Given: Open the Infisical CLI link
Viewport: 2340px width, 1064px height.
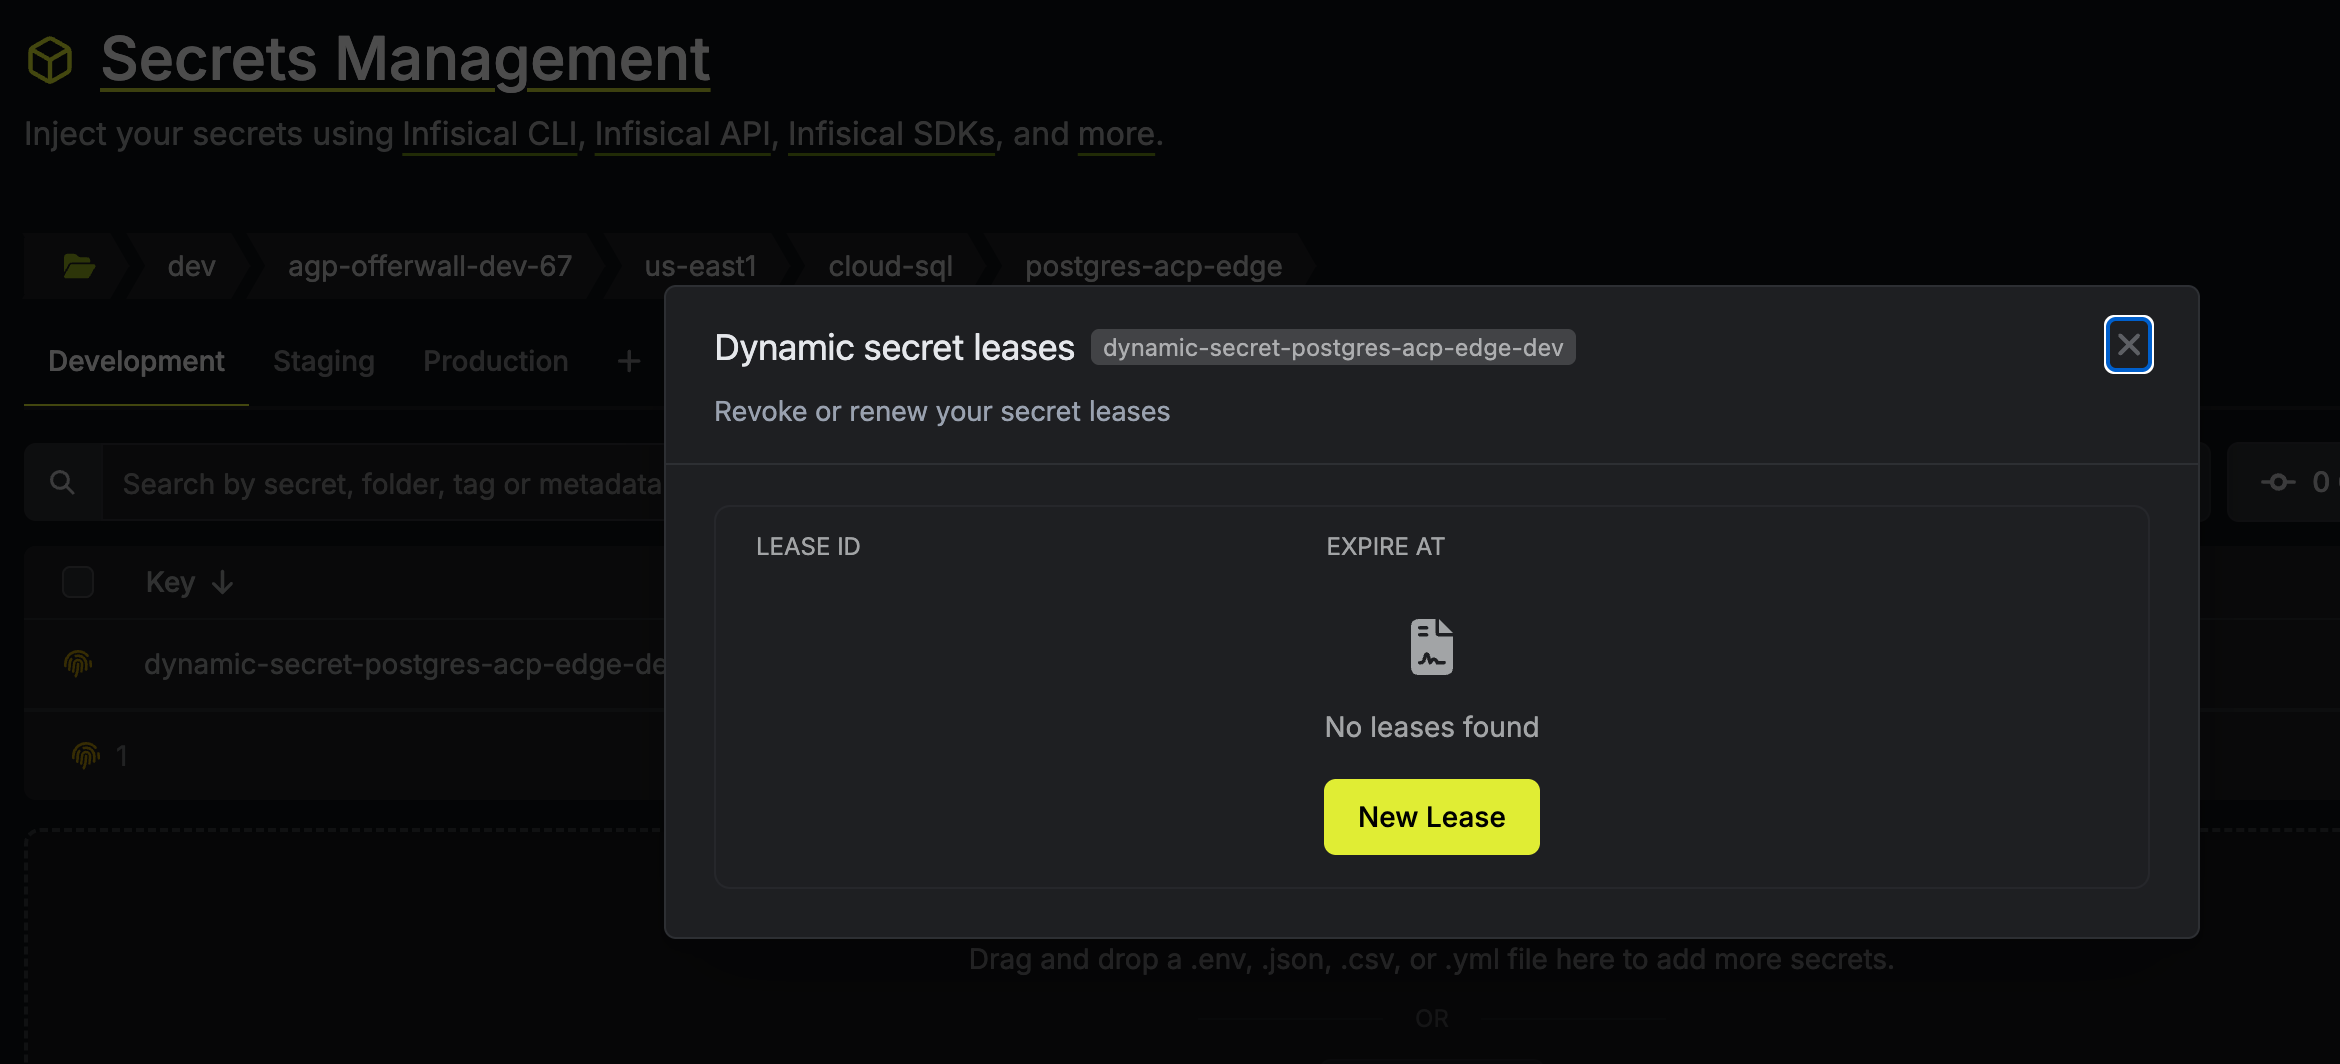Looking at the screenshot, I should pyautogui.click(x=490, y=134).
